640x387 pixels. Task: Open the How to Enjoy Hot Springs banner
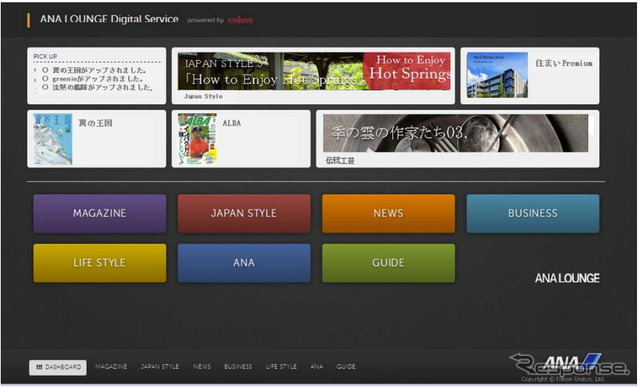click(314, 71)
